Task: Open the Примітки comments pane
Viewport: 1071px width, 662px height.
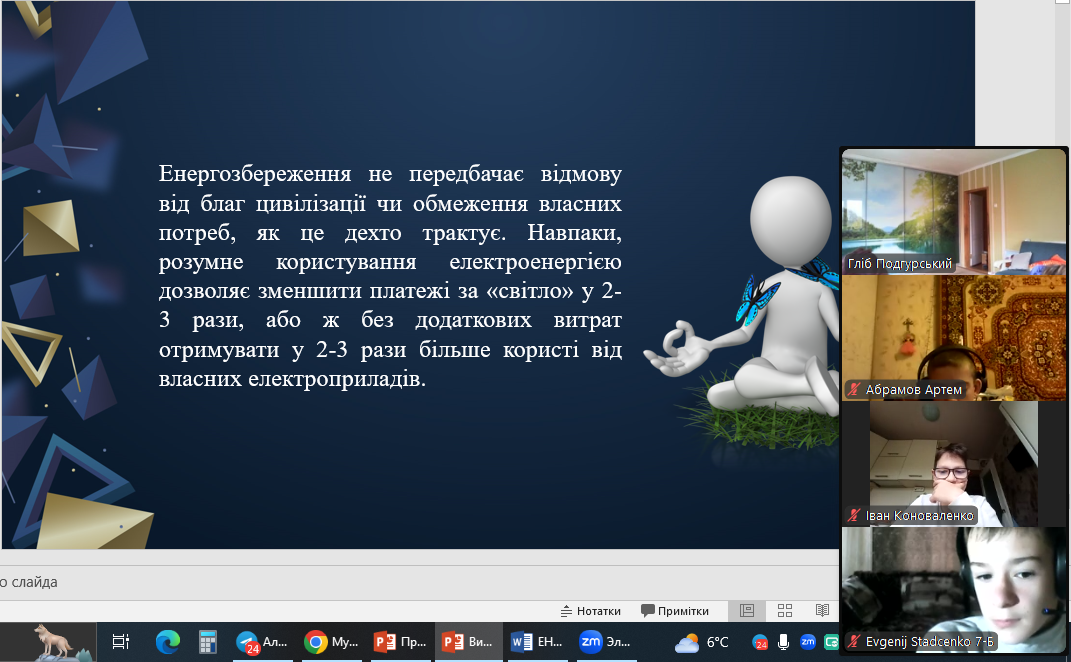Action: coord(675,611)
